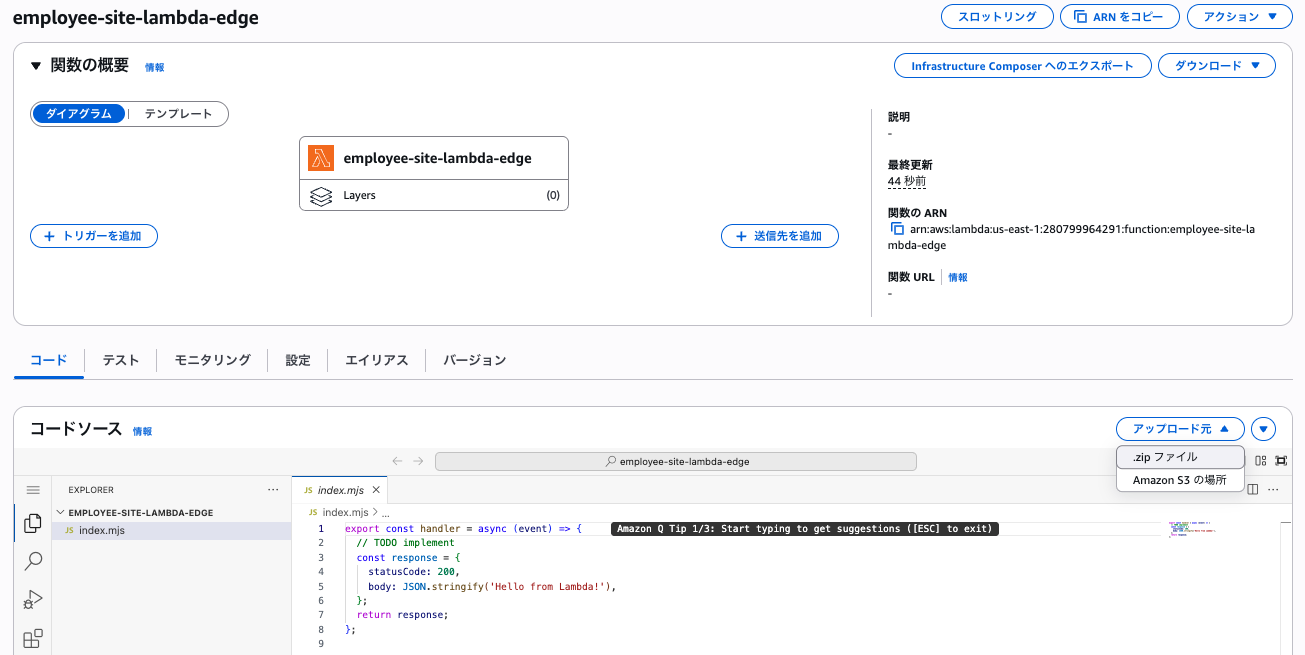The height and width of the screenshot is (655, 1305).
Task: Click the // TODO implement comment line
Action: coord(405,543)
